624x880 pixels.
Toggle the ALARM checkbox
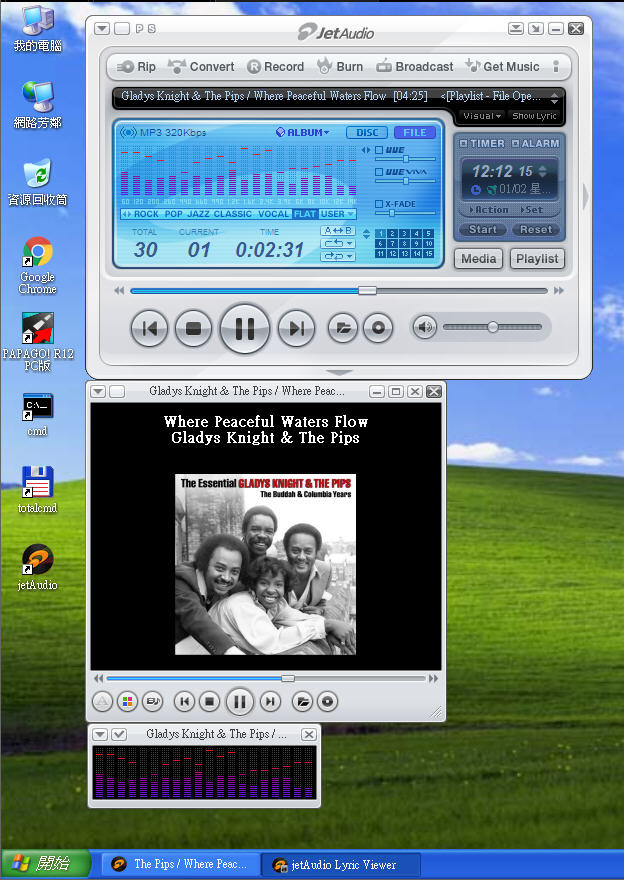click(515, 144)
